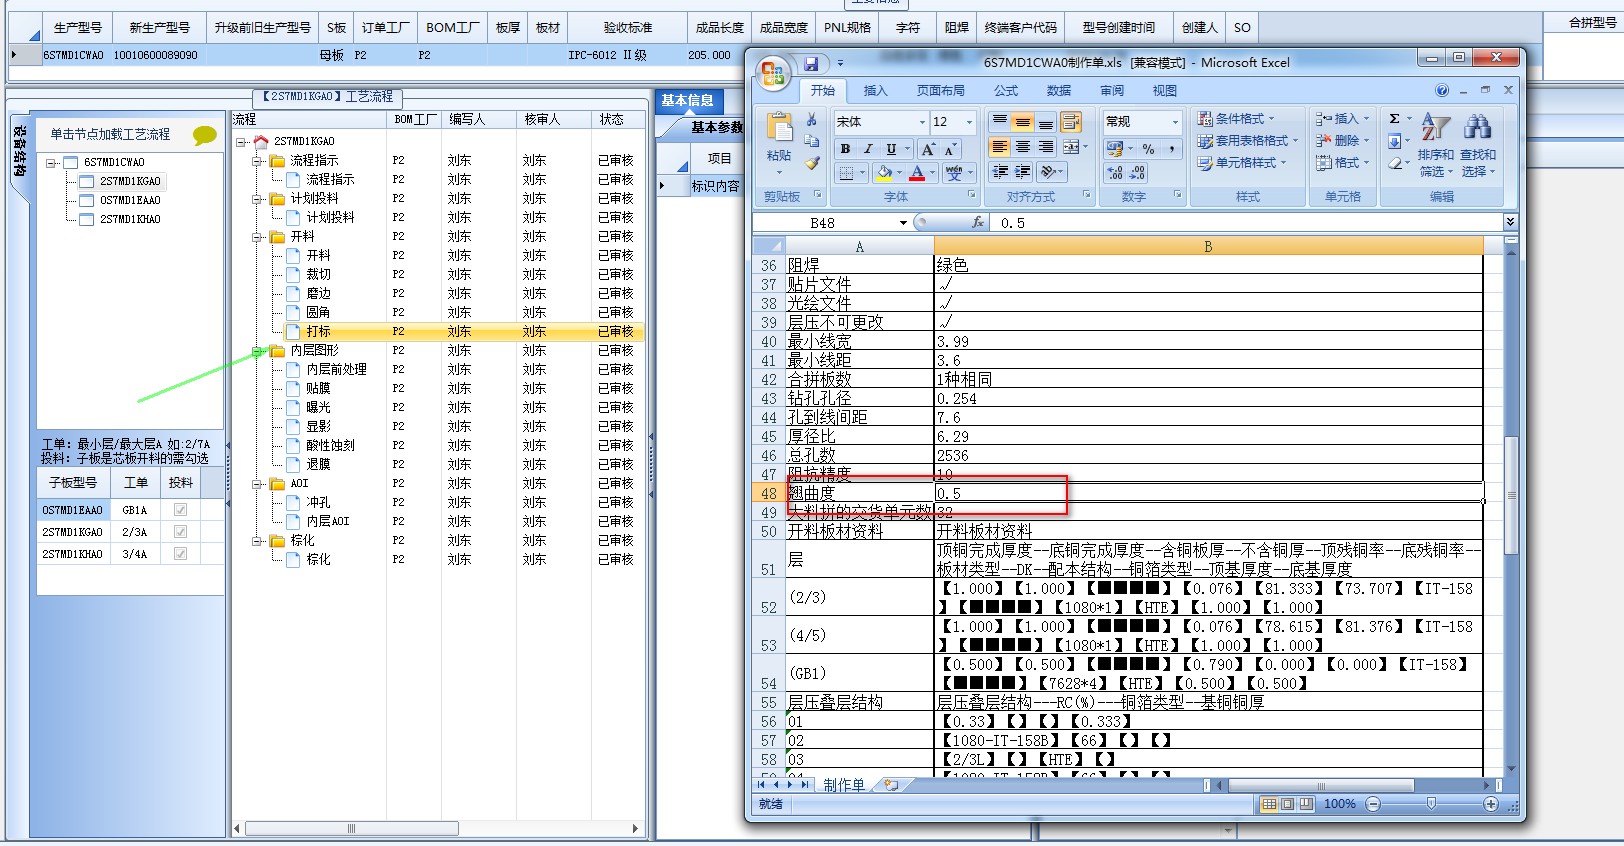
Task: Toggle 投料 checkbox for 2S7MD1KGA0 row
Action: (x=180, y=532)
